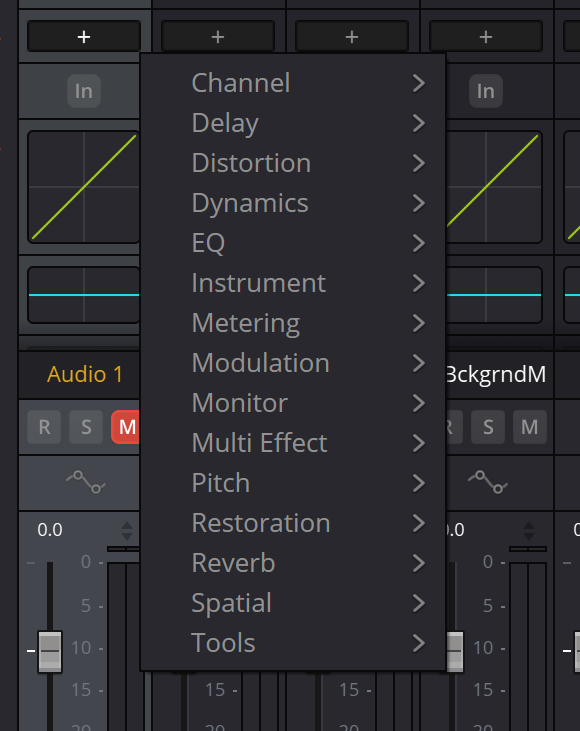580x731 pixels.
Task: Click Audio 1 volume fader handle
Action: [x=50, y=651]
